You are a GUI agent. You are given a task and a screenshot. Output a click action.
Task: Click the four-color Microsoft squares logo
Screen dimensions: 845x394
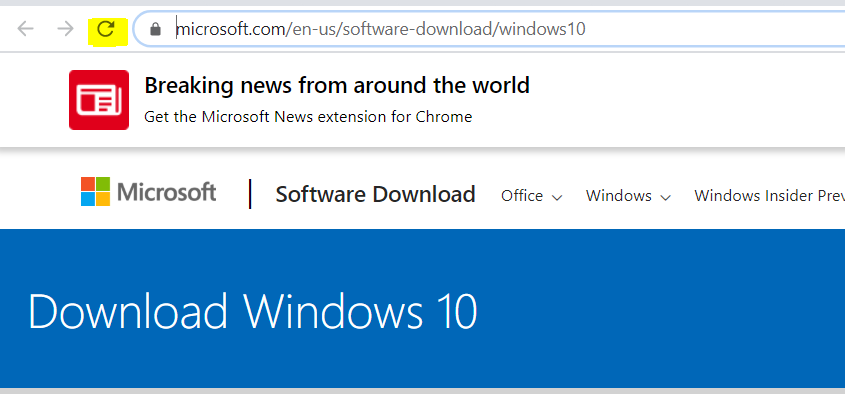click(x=95, y=191)
